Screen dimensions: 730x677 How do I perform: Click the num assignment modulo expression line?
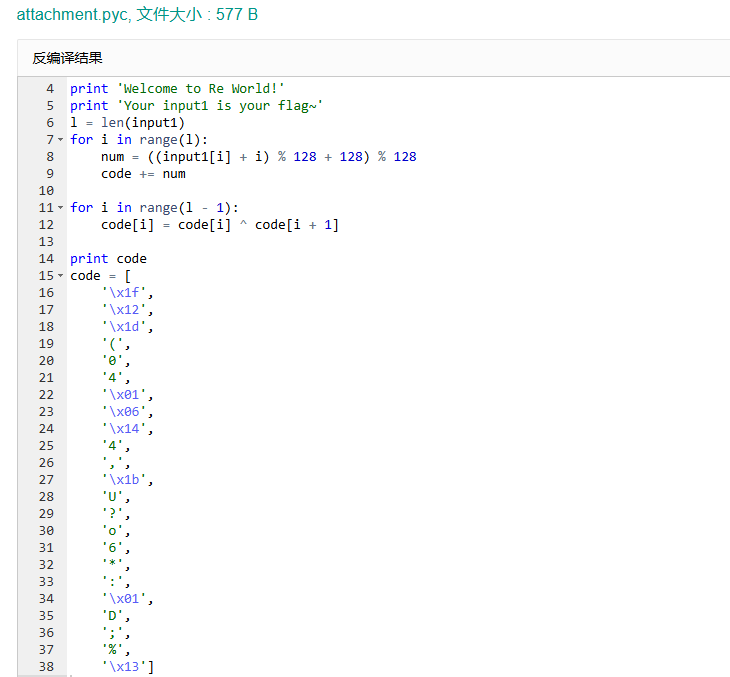(258, 156)
